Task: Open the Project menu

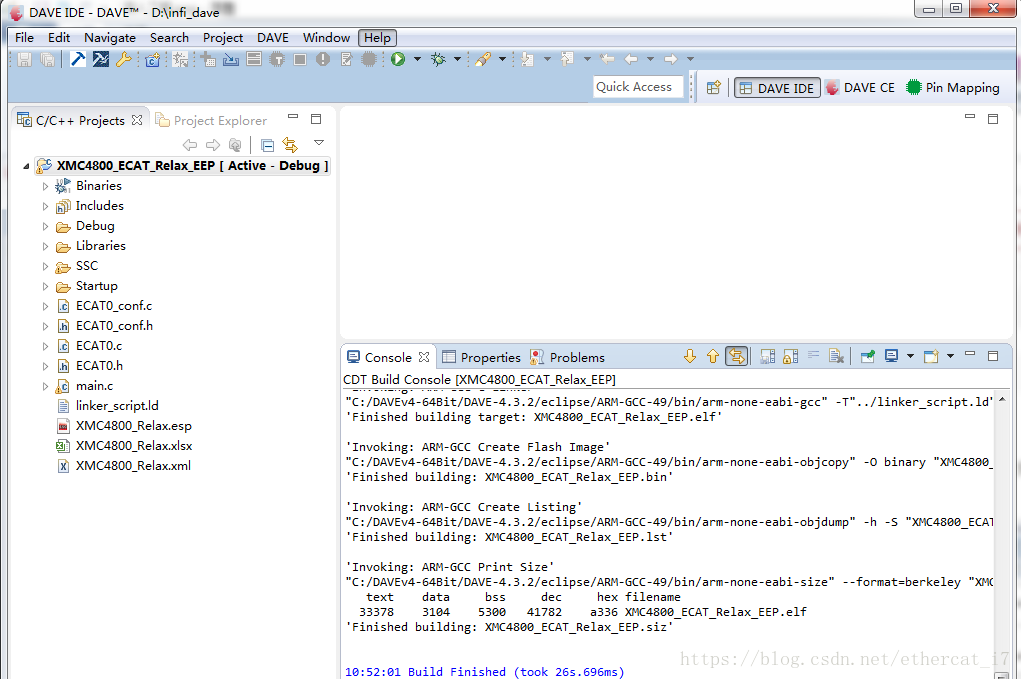Action: point(223,38)
